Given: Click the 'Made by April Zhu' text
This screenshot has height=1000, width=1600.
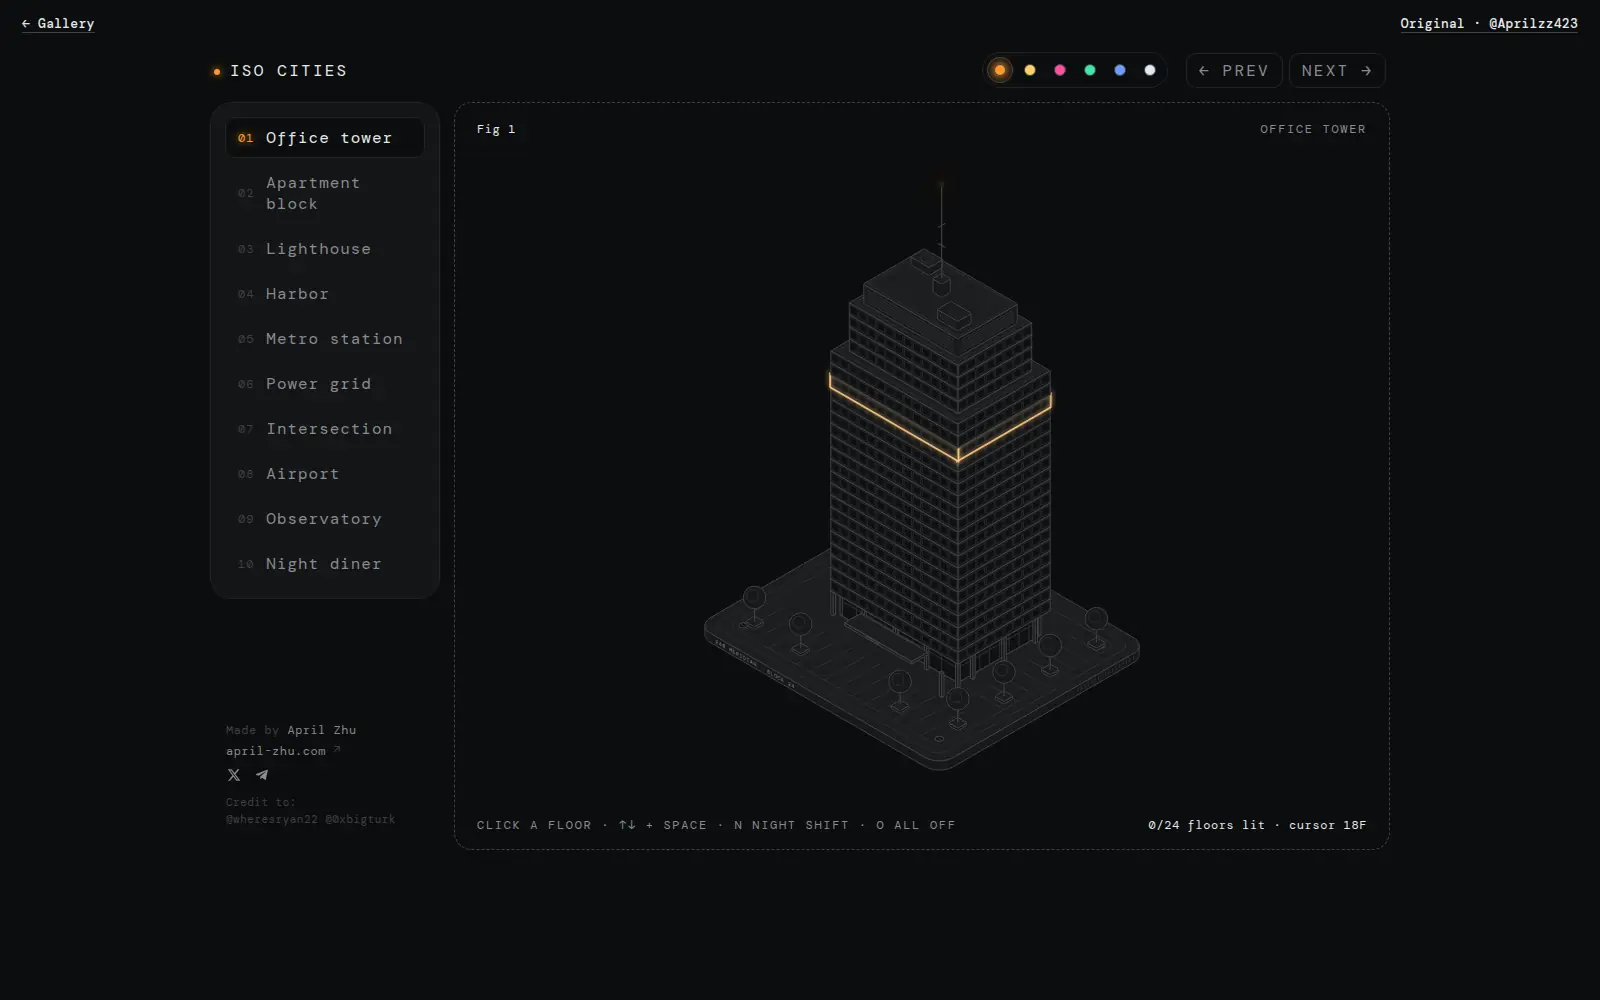Looking at the screenshot, I should 291,730.
